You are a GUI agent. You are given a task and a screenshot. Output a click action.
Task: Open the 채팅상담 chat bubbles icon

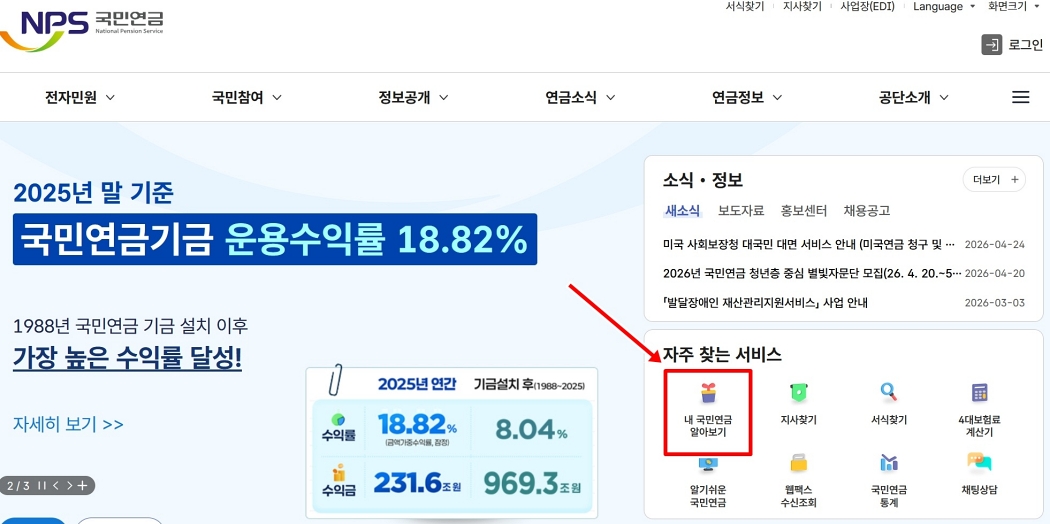point(979,463)
